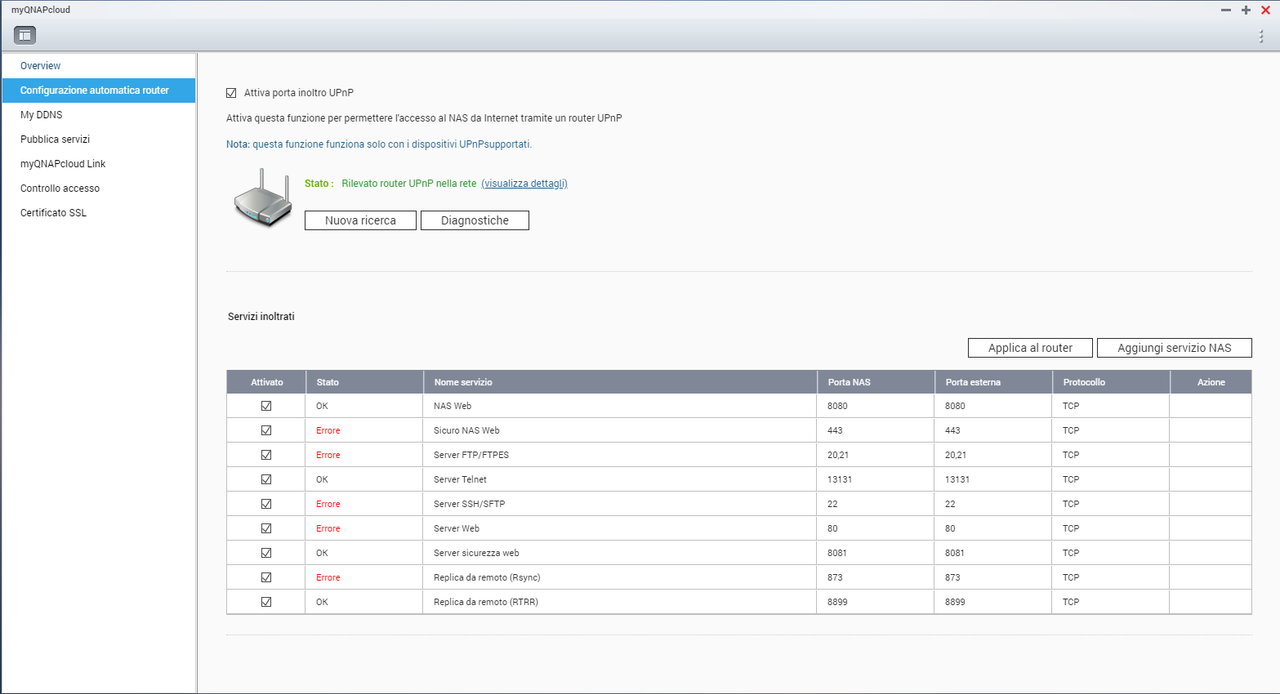Select Replica da remoto (RTRR) row name
This screenshot has width=1280, height=694.
(486, 602)
